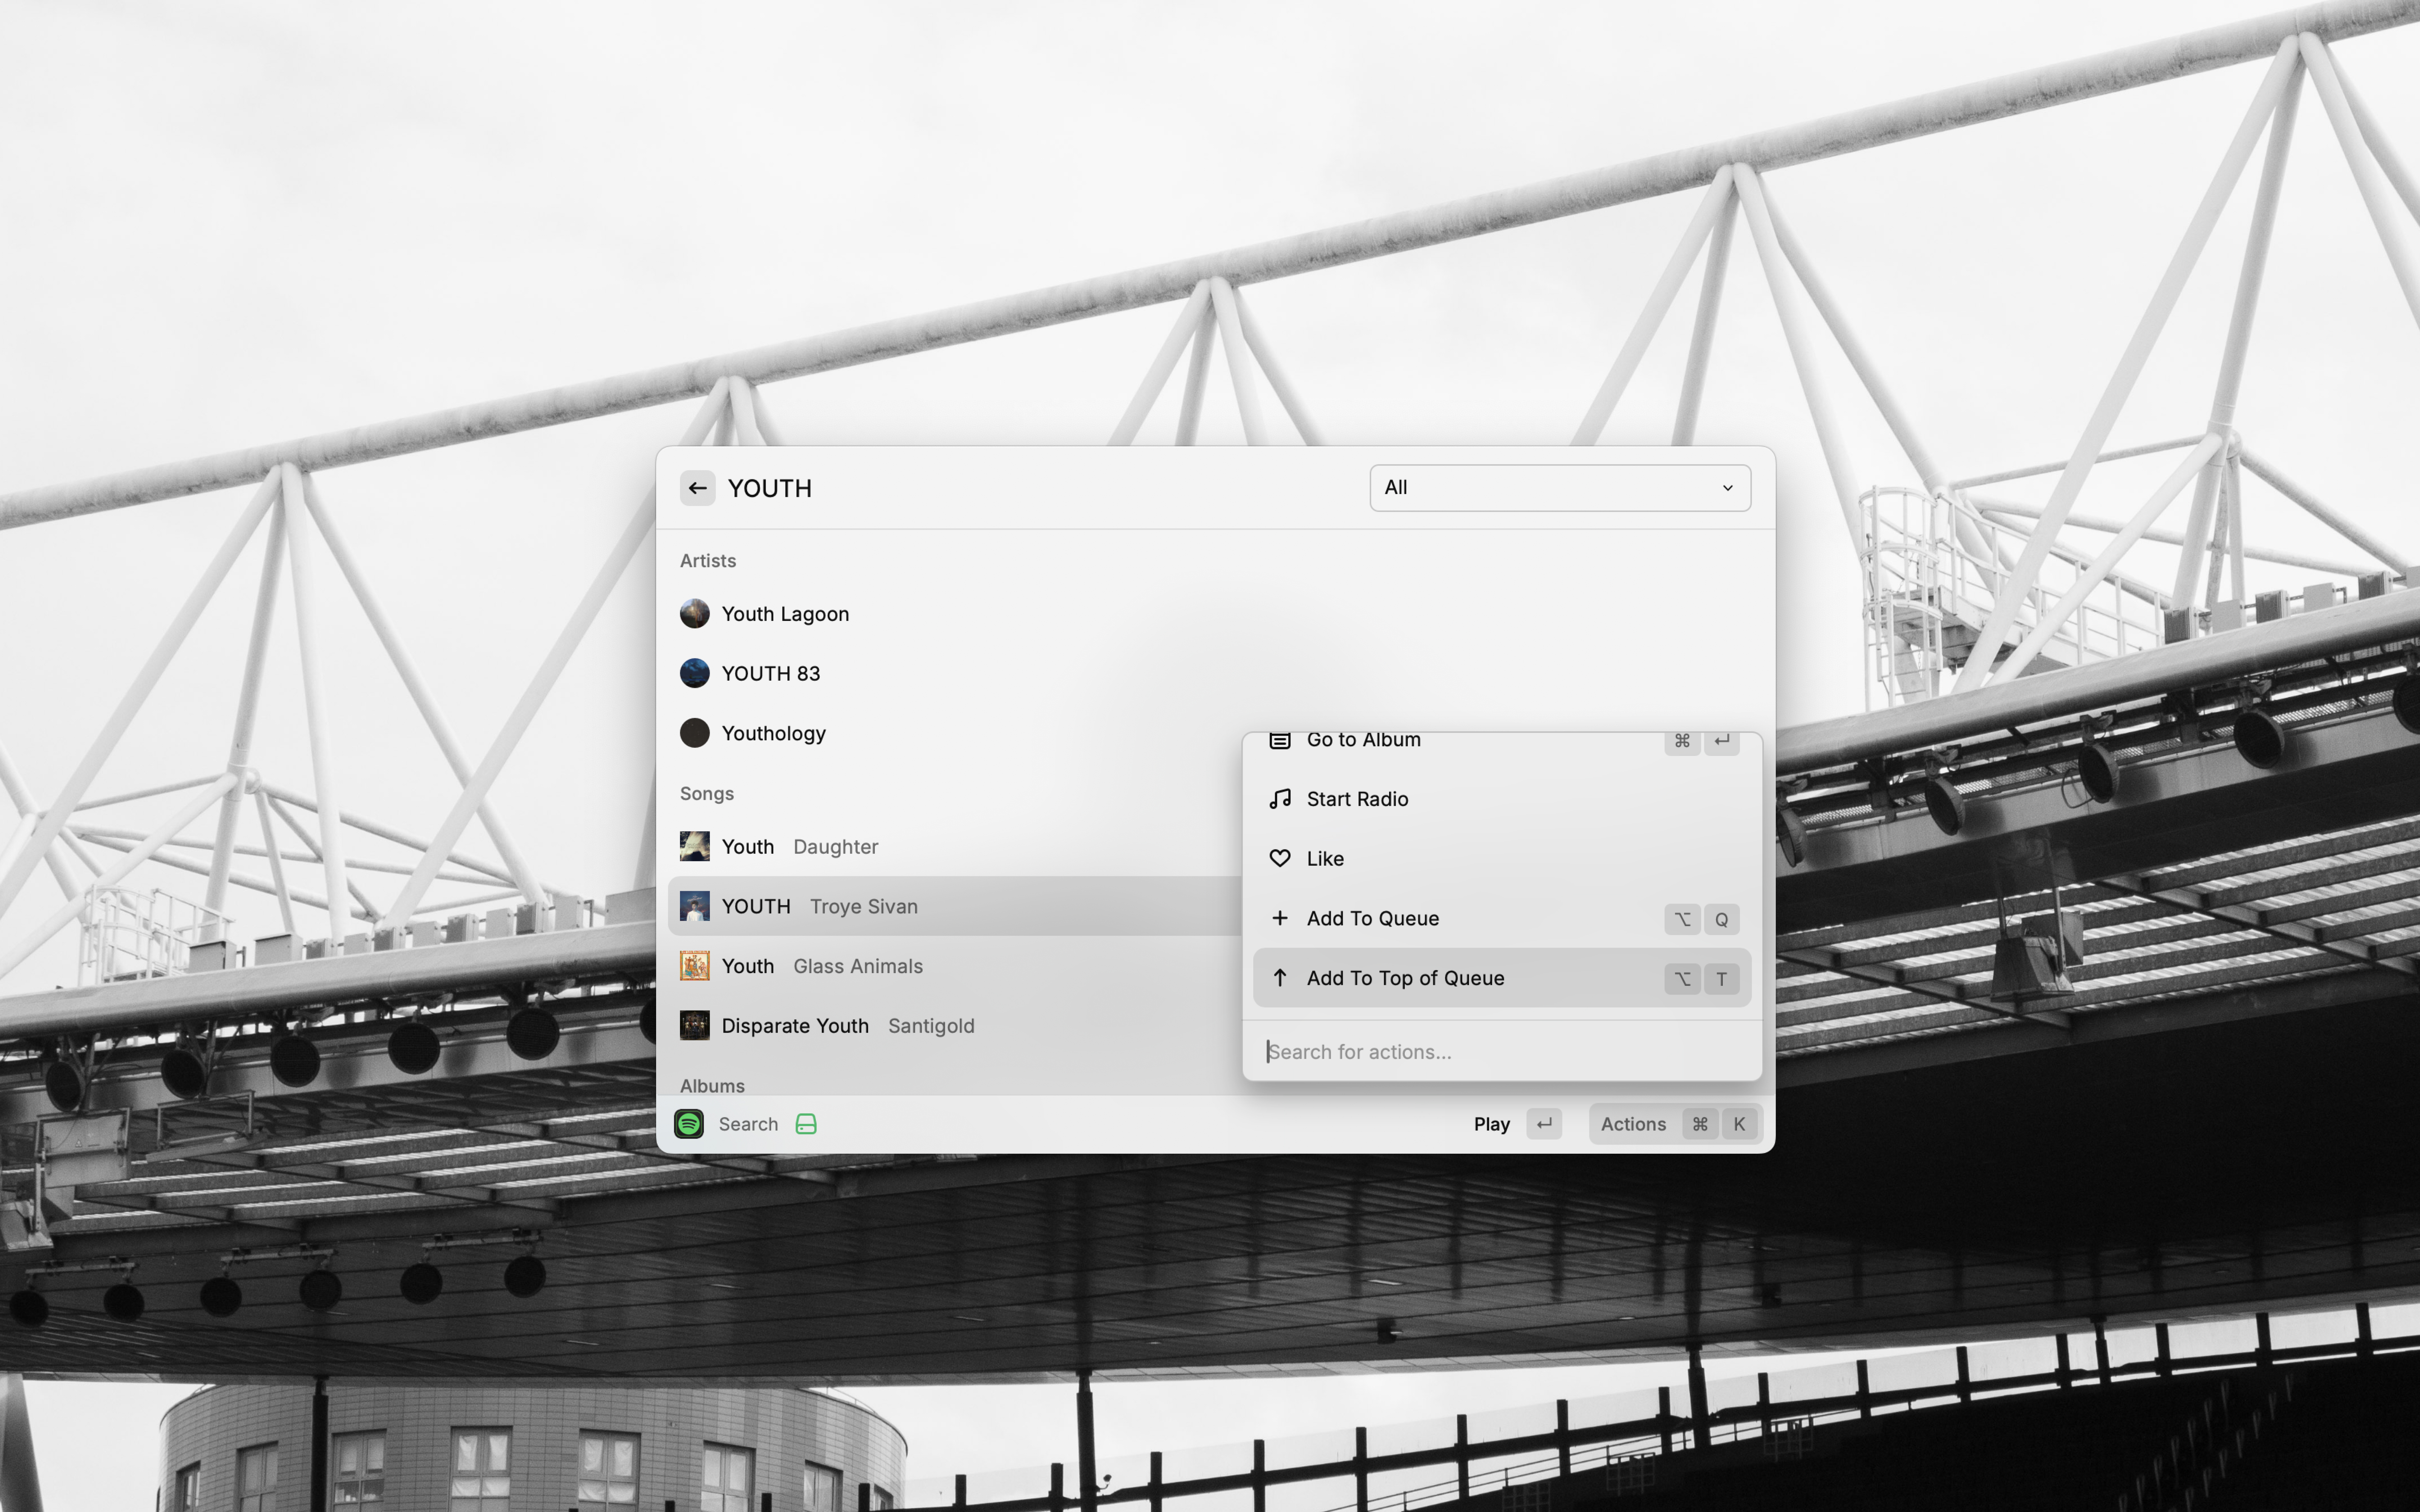The width and height of the screenshot is (2420, 1512).
Task: Click Youth by Glass Animals album thumbnail
Action: point(695,966)
